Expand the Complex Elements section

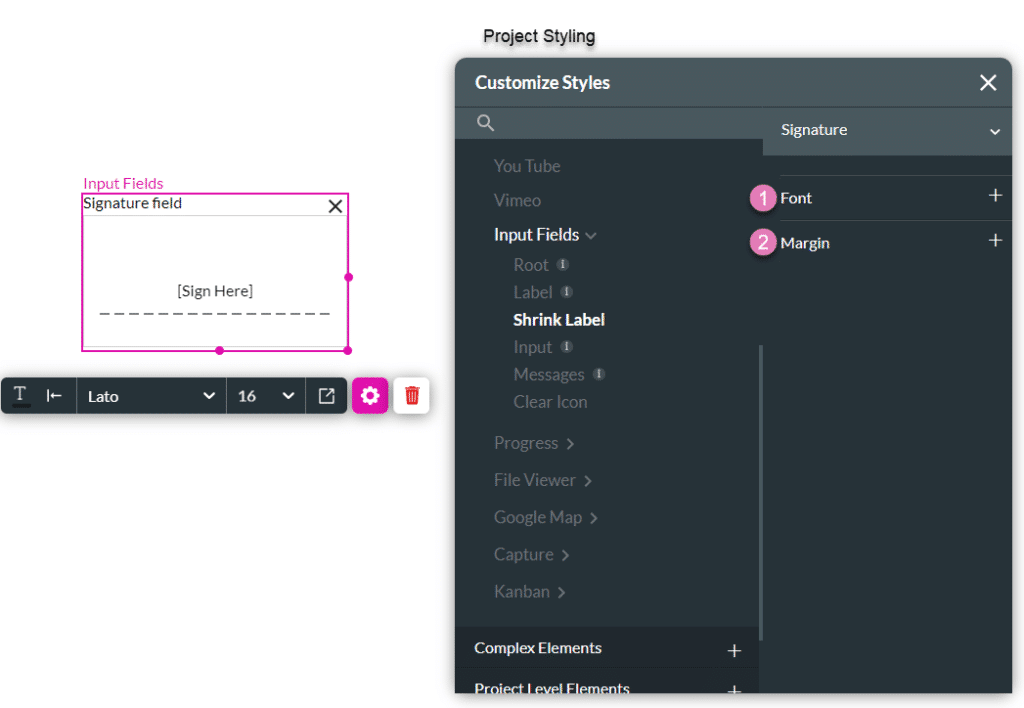click(x=734, y=649)
